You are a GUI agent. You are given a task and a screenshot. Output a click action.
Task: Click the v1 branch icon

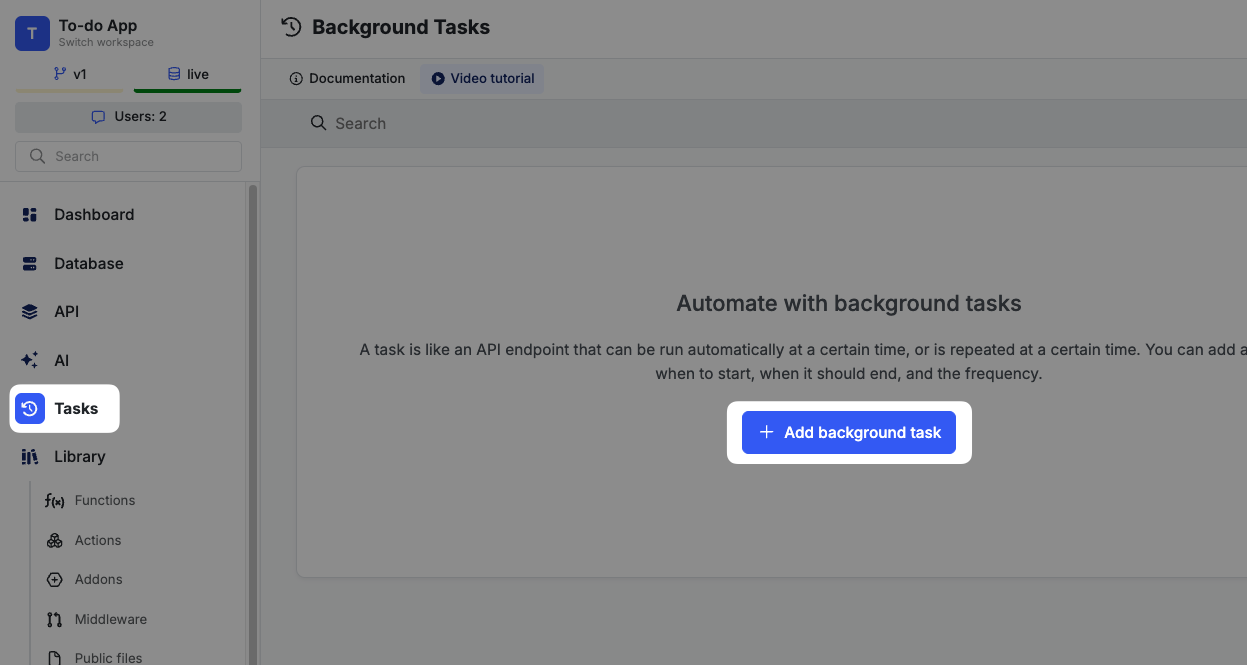60,74
